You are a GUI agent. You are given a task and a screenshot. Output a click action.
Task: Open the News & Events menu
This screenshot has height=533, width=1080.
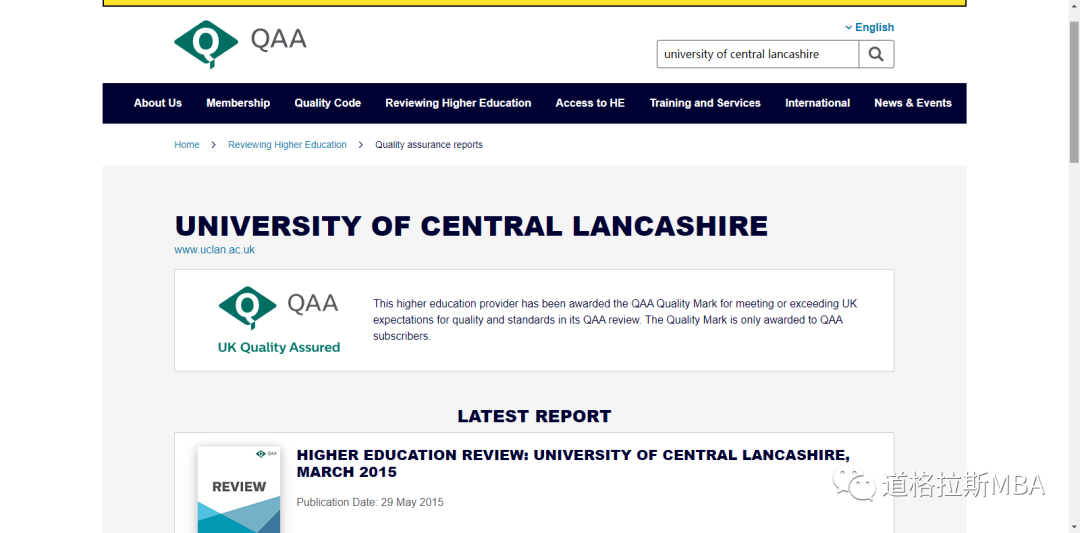point(912,103)
